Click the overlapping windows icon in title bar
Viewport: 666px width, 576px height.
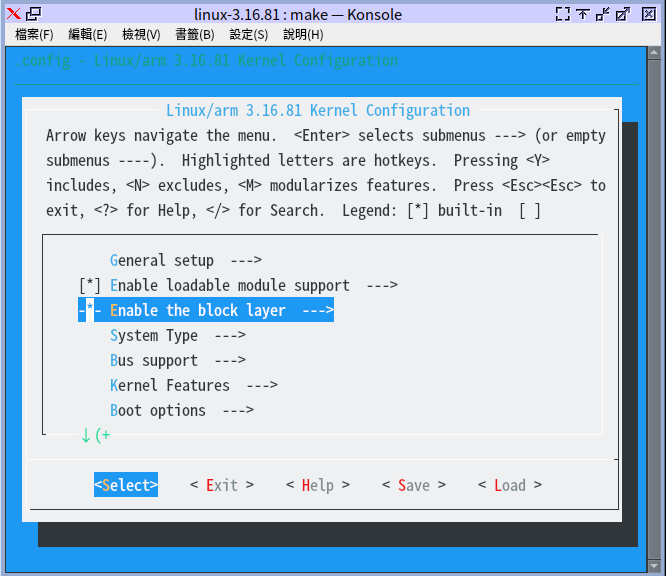click(33, 14)
